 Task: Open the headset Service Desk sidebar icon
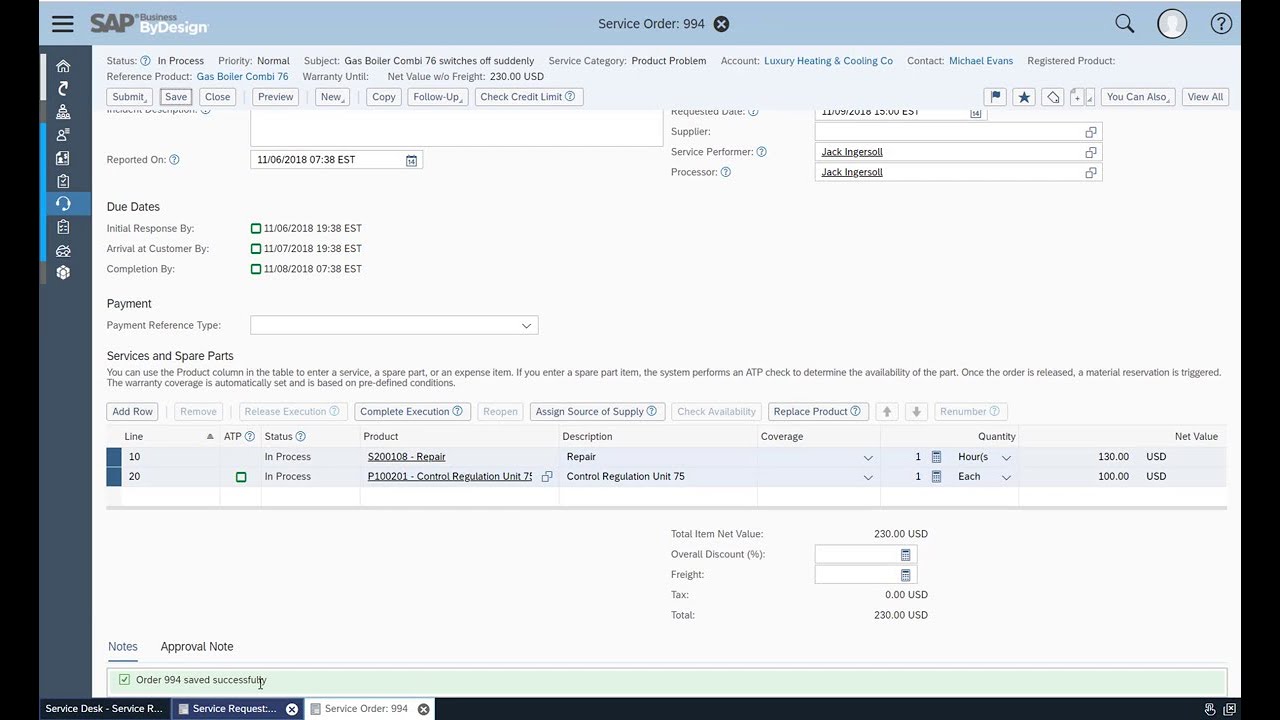tap(63, 204)
